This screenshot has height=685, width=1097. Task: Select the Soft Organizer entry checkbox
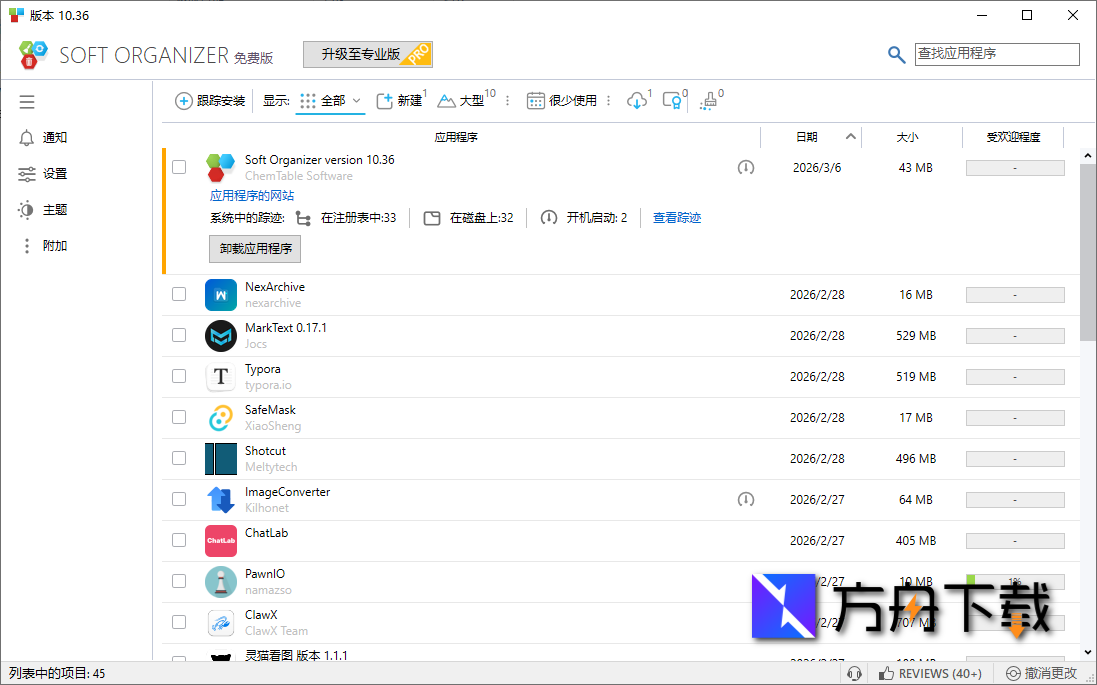(x=179, y=167)
